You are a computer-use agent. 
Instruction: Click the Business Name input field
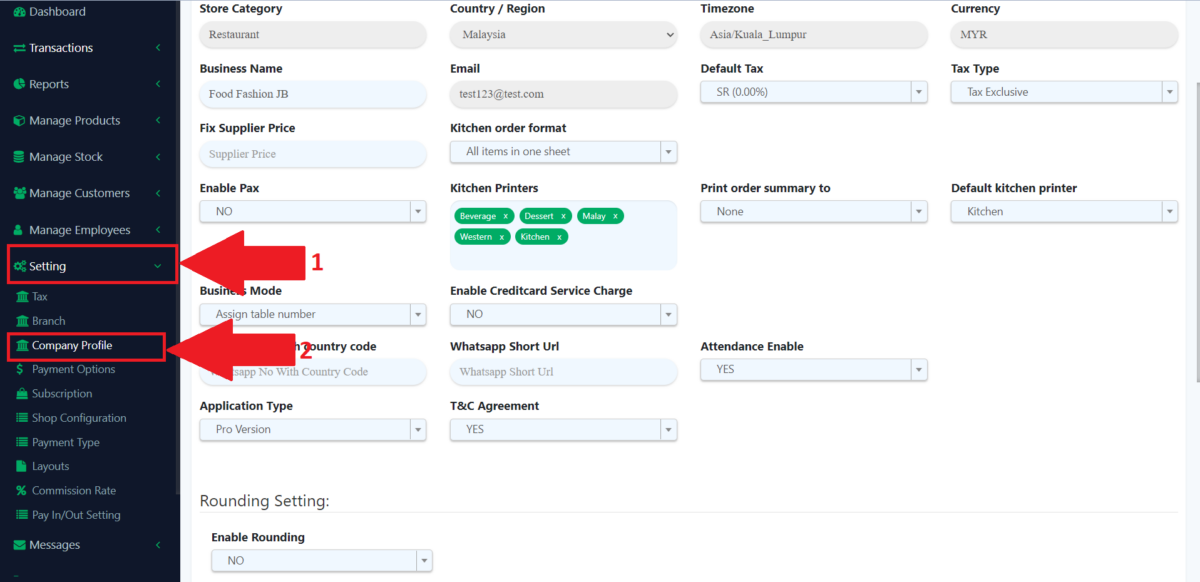pos(313,94)
